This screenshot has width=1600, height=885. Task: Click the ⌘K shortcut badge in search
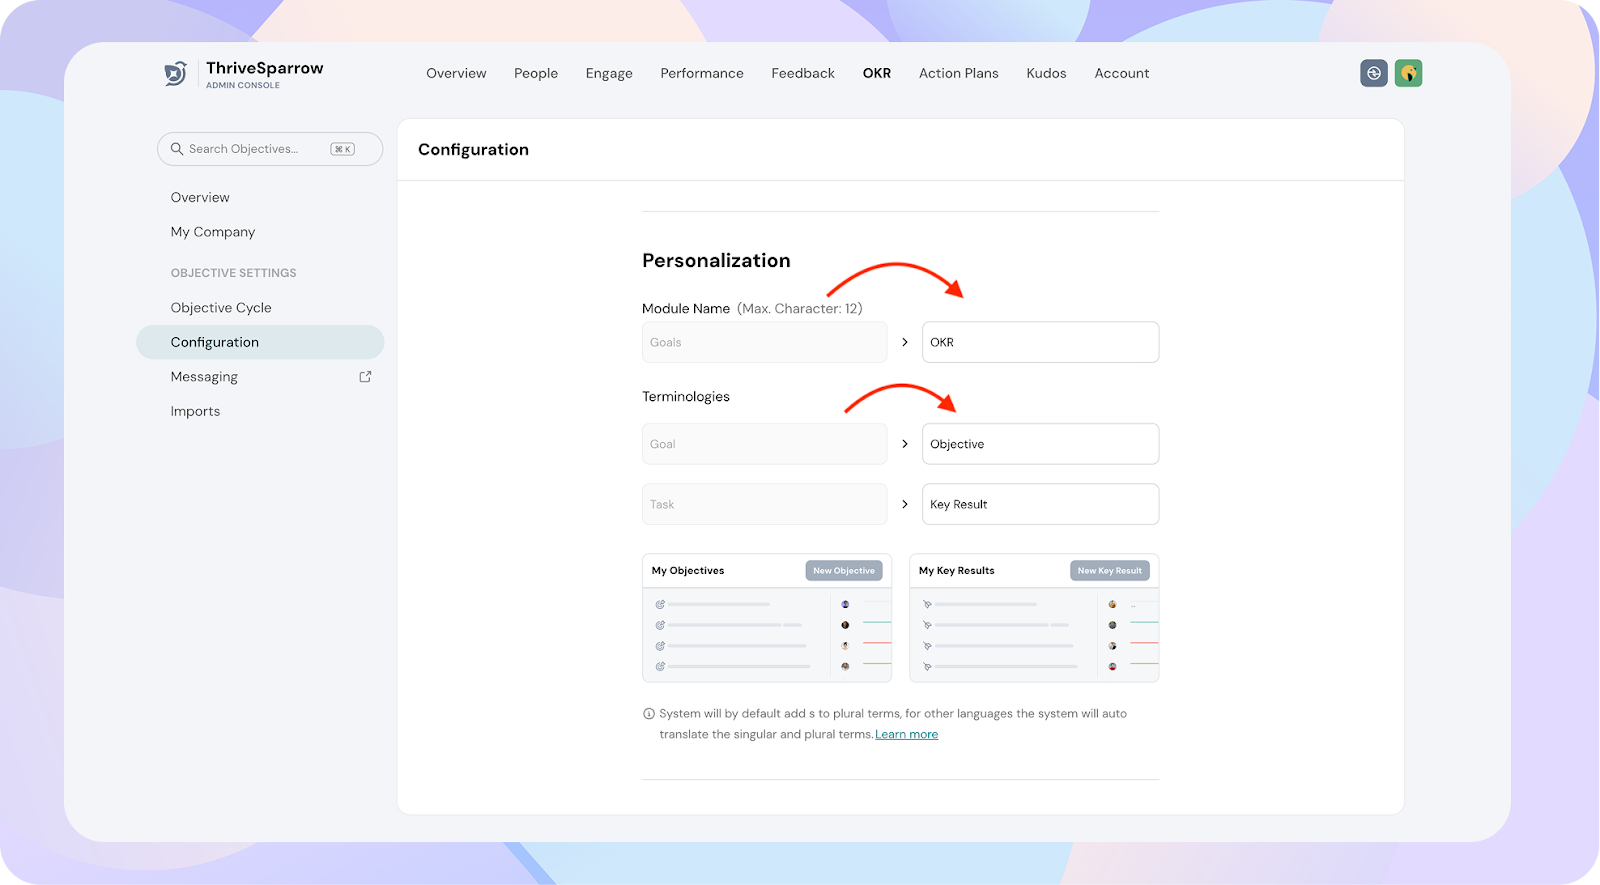tap(343, 149)
